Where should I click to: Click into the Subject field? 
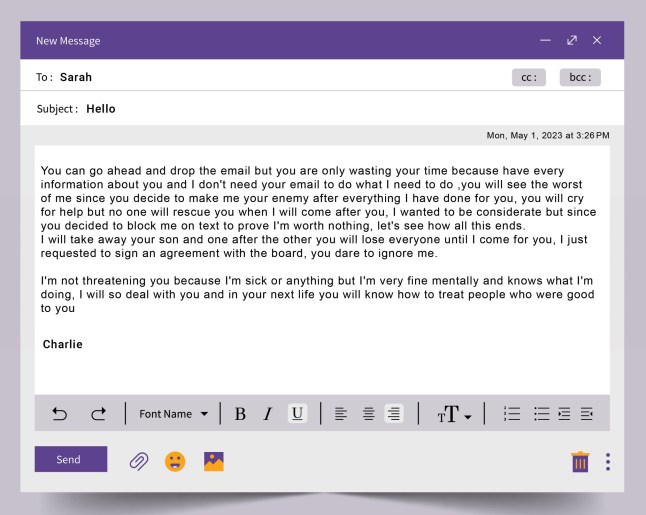[x=300, y=109]
